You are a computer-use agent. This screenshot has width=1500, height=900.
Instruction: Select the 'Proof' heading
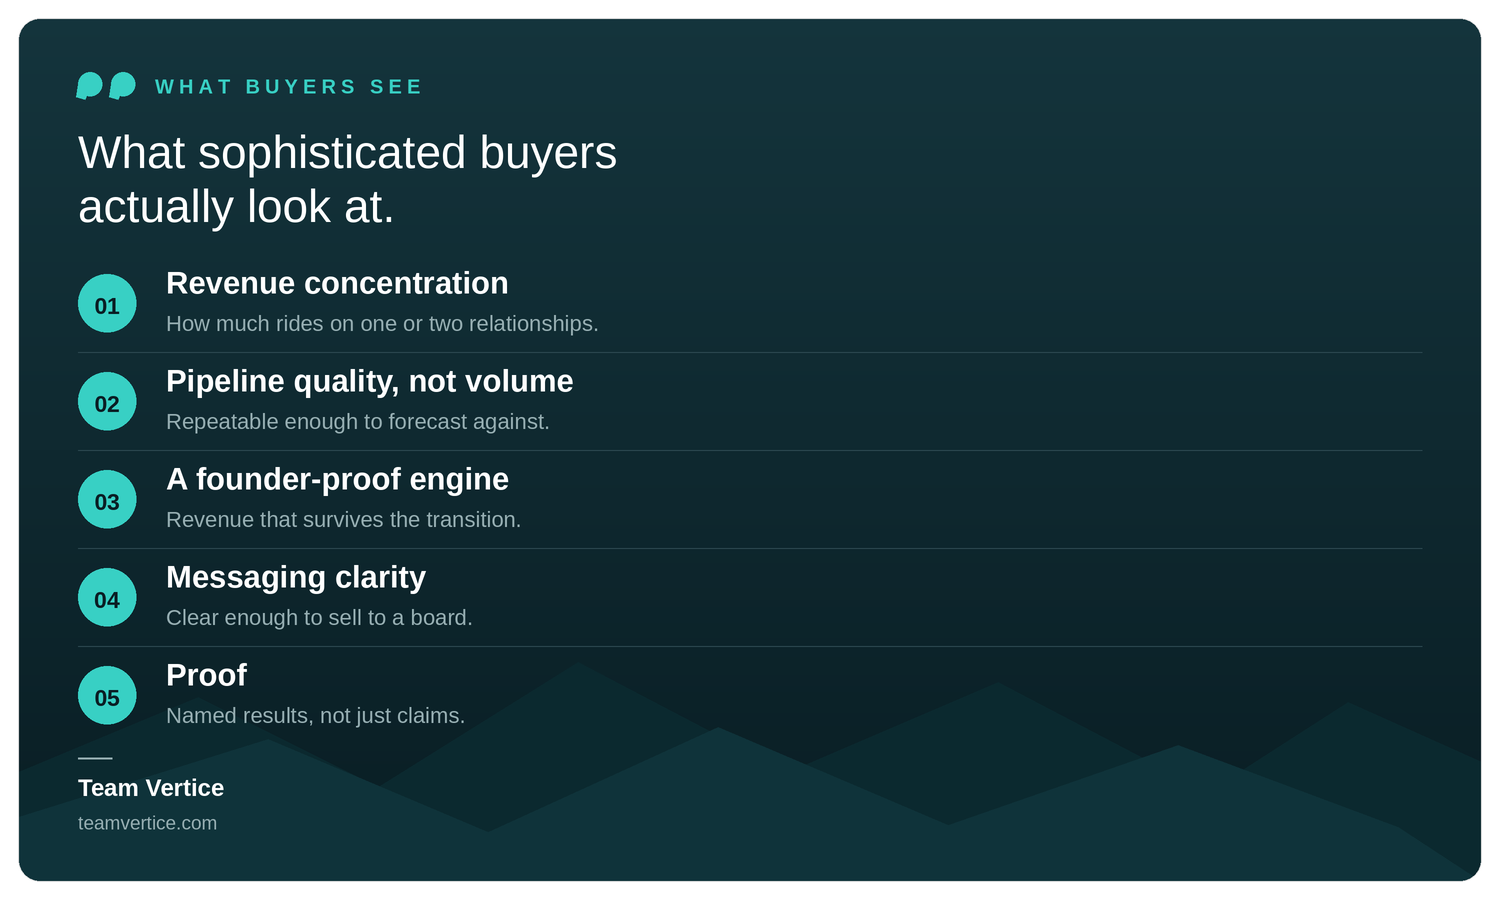pyautogui.click(x=206, y=675)
